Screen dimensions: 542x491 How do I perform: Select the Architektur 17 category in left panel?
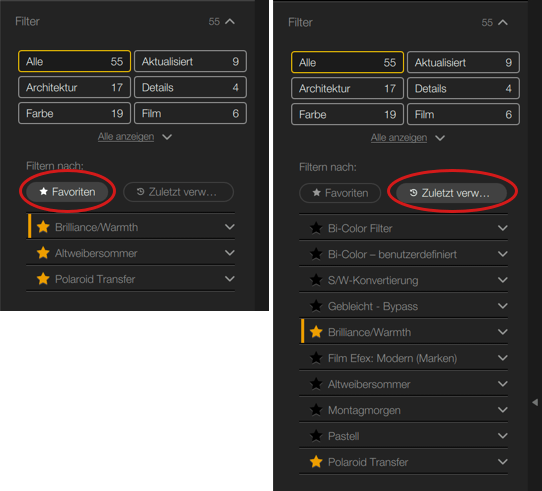(x=74, y=87)
